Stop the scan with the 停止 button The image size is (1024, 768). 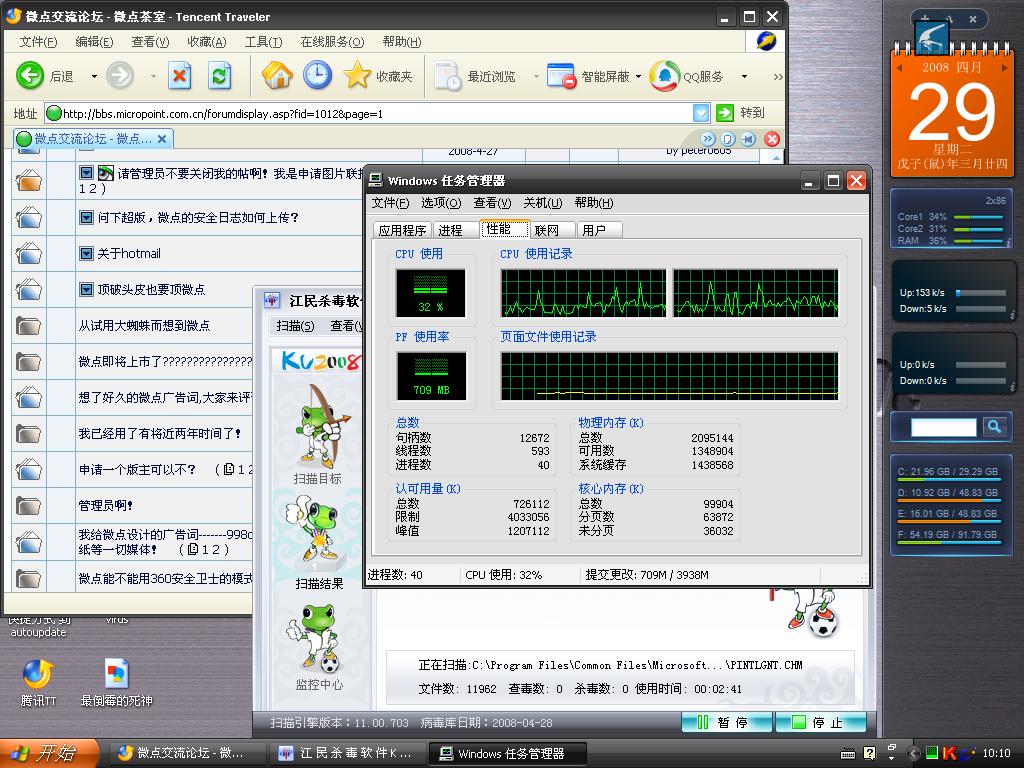pyautogui.click(x=820, y=722)
